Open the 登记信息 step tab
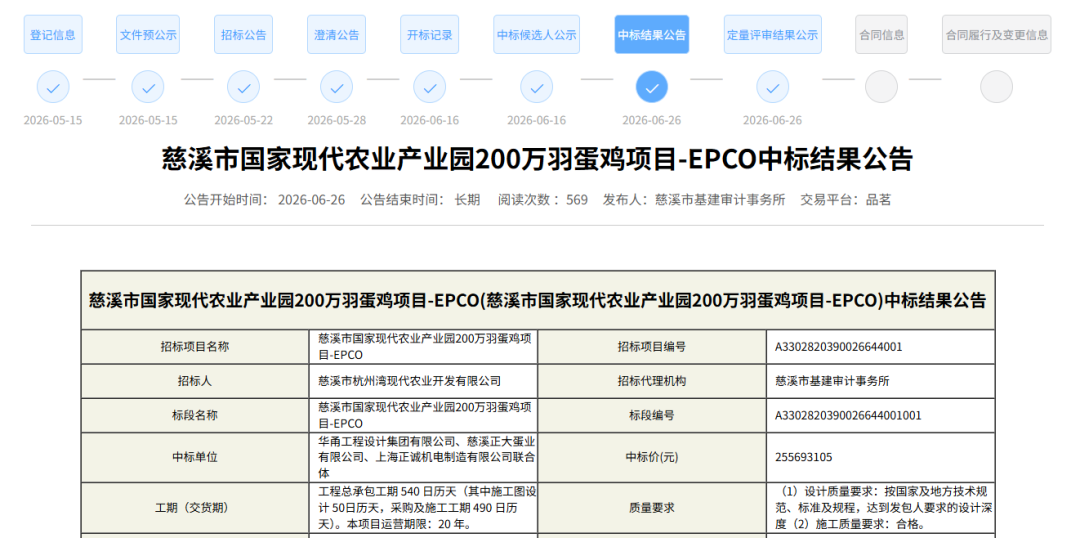The width and height of the screenshot is (1080, 538). pyautogui.click(x=53, y=34)
